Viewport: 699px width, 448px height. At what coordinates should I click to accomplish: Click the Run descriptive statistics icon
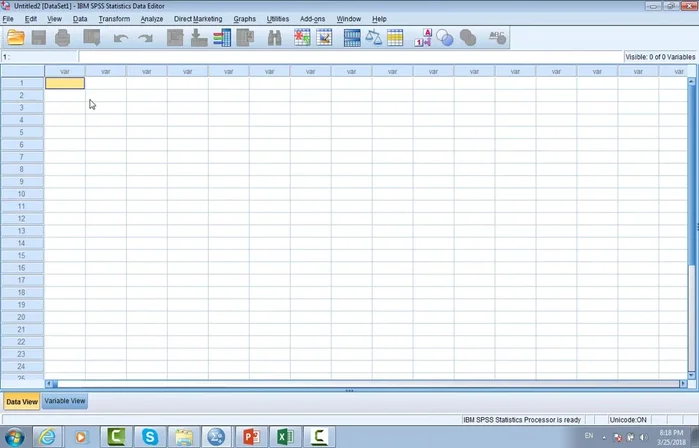point(246,37)
